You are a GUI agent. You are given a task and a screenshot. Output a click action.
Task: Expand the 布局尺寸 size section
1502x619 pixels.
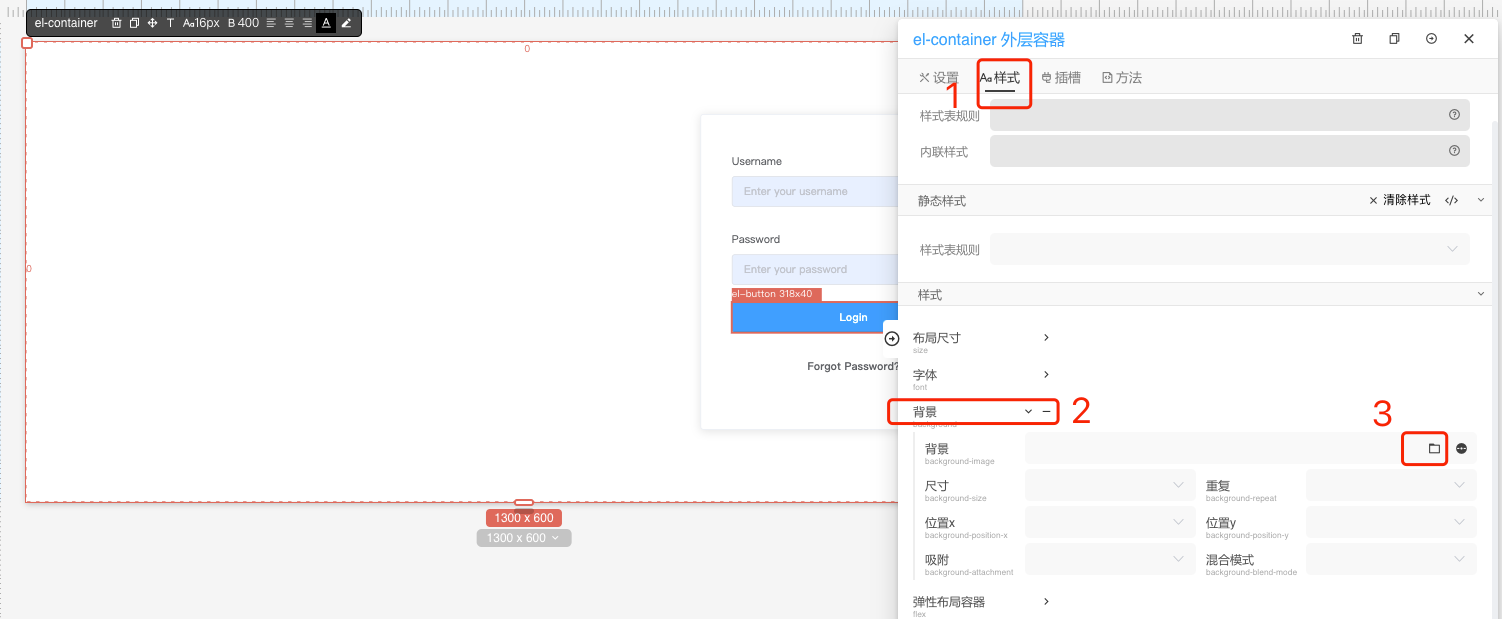click(x=1046, y=338)
